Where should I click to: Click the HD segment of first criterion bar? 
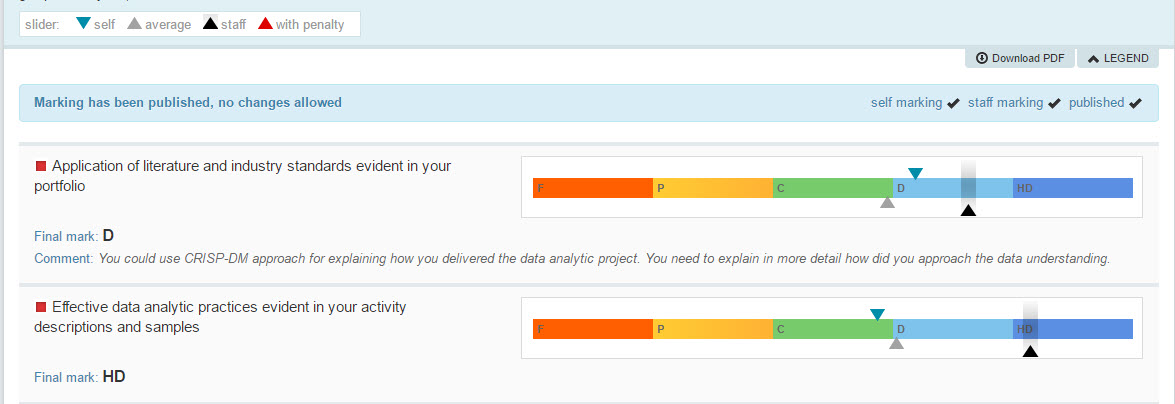click(1073, 188)
